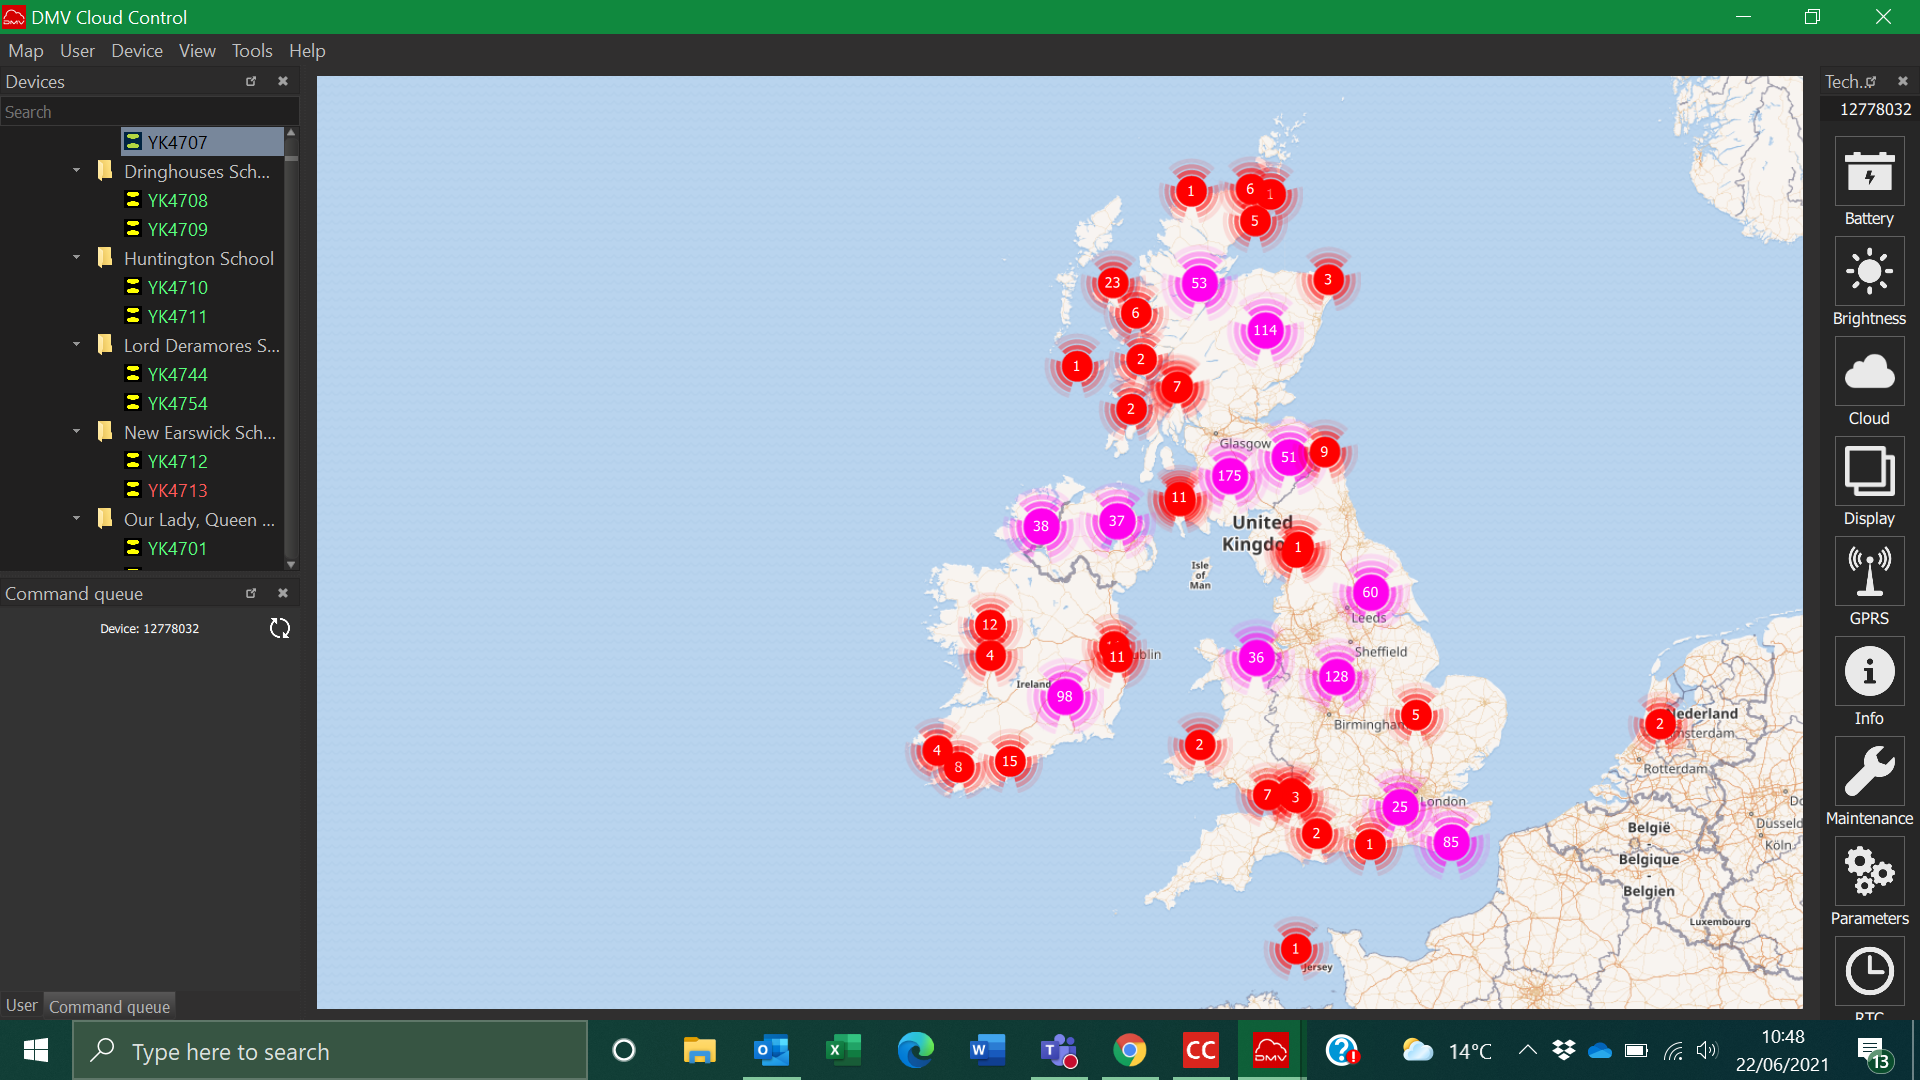The height and width of the screenshot is (1080, 1920).
Task: Click the device list scrollbar down arrow
Action: click(291, 565)
